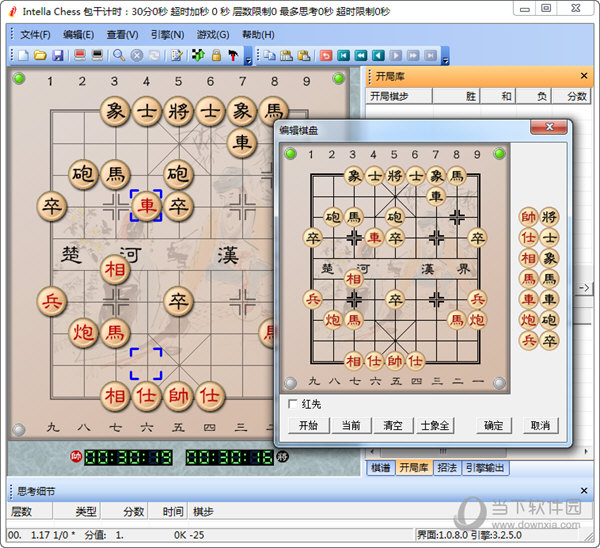Viewport: 600px width, 548px height.
Task: Click the 清空 button to clear board
Action: (393, 426)
